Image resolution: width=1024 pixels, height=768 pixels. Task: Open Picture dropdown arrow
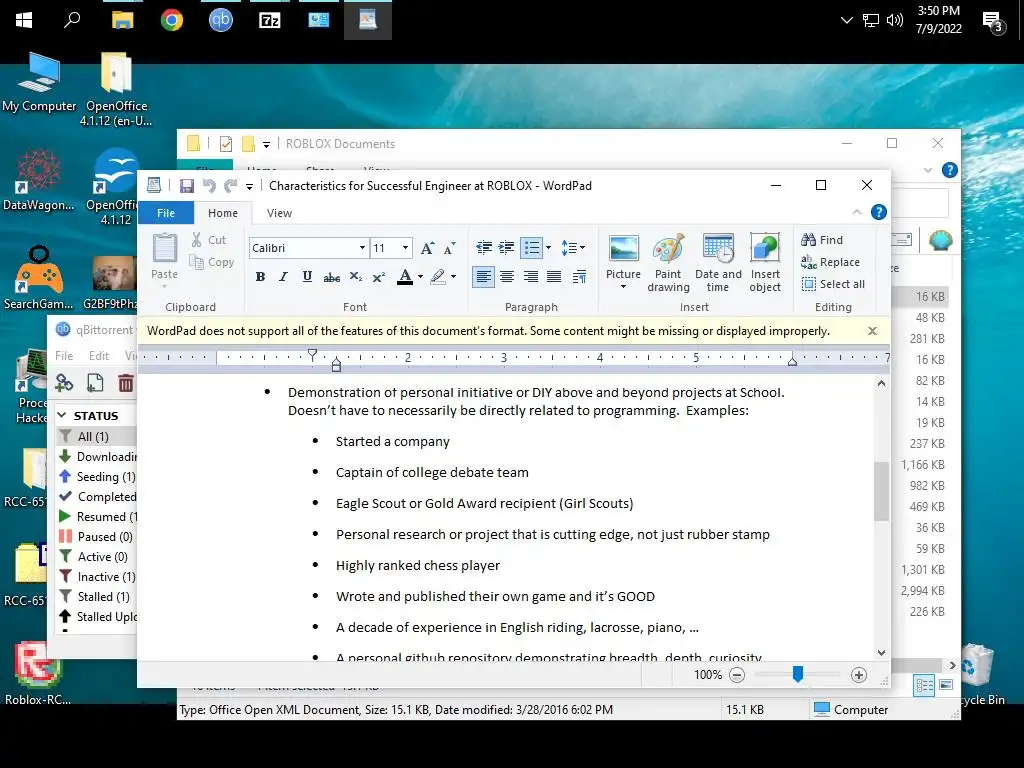click(x=623, y=287)
